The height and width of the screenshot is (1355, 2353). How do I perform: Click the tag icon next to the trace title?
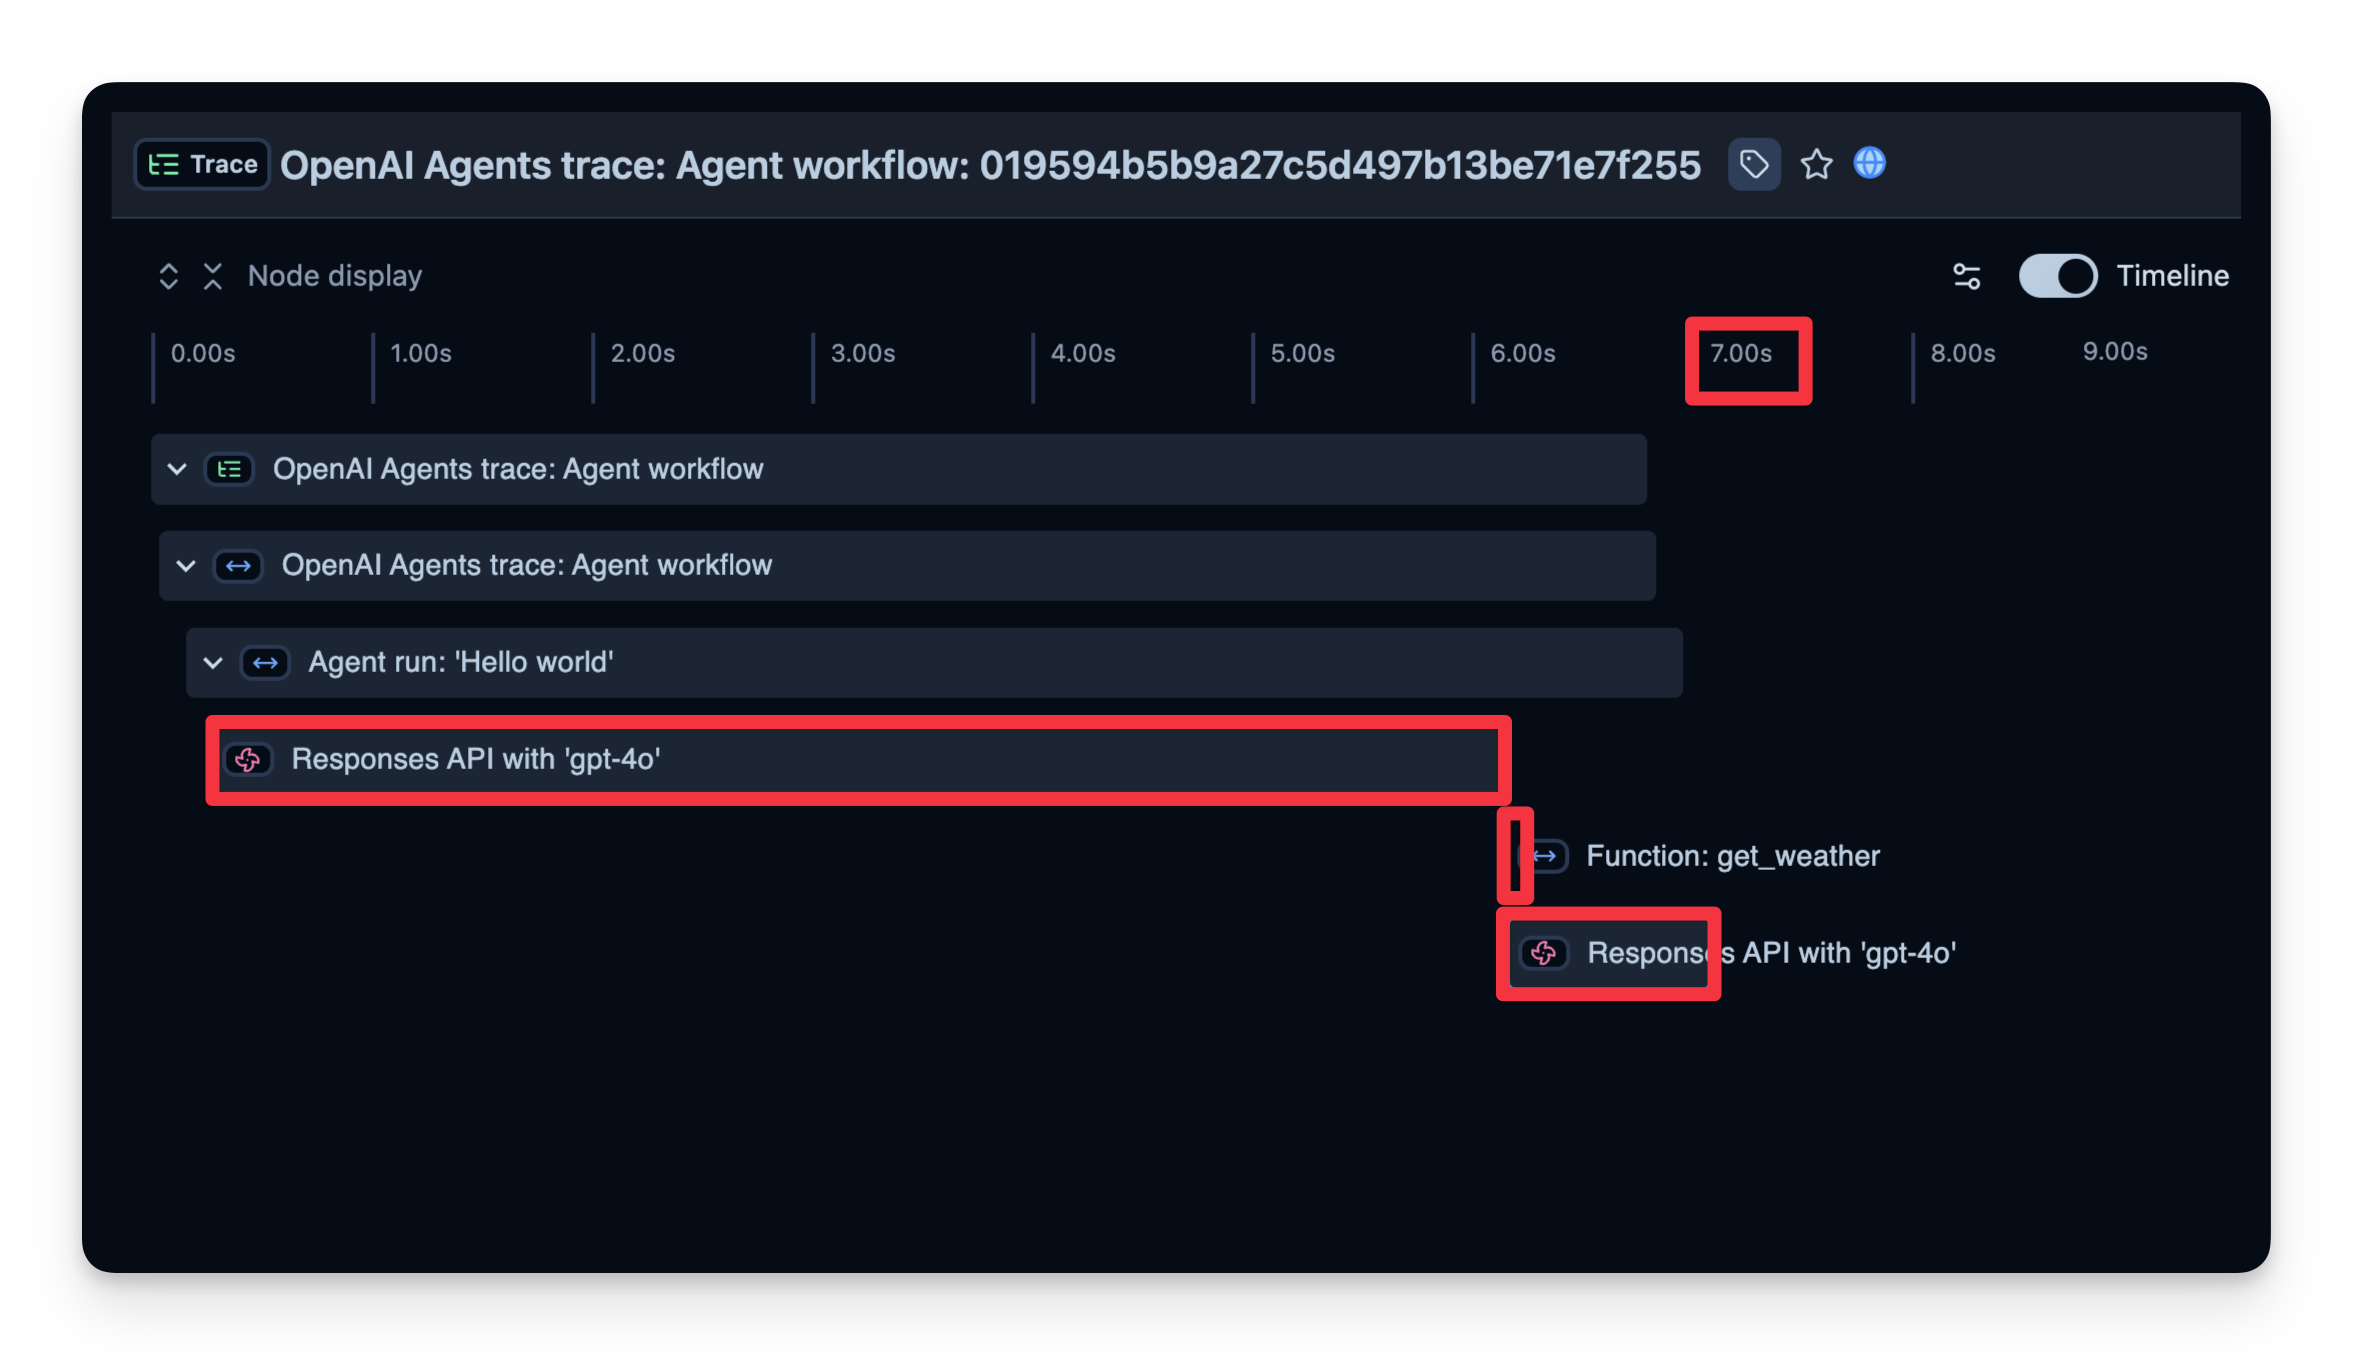tap(1754, 164)
